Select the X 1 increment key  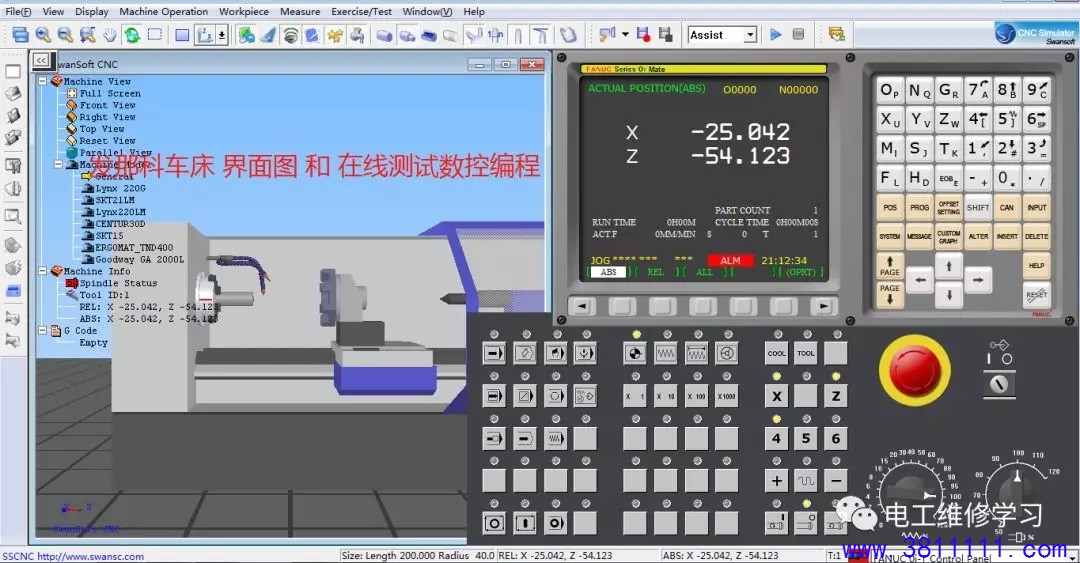pyautogui.click(x=634, y=396)
